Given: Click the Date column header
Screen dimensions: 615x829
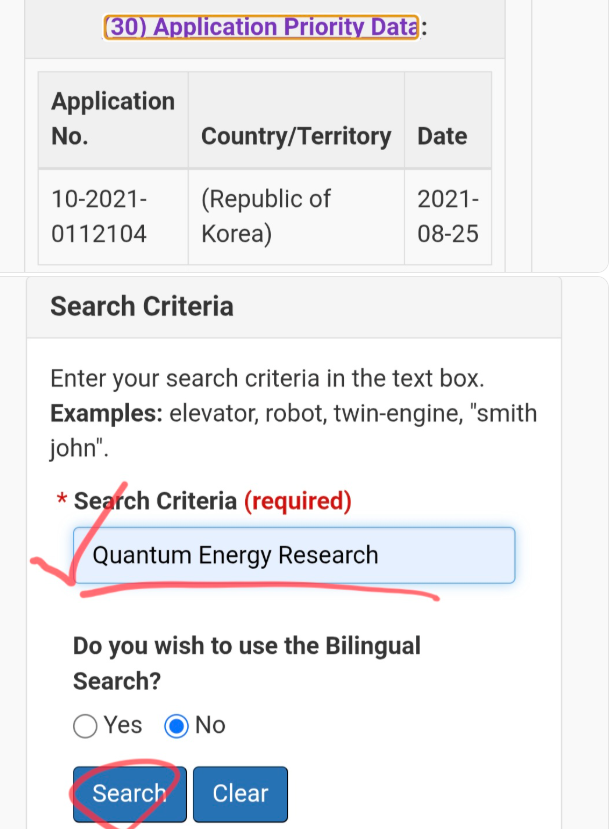Looking at the screenshot, I should click(x=442, y=136).
